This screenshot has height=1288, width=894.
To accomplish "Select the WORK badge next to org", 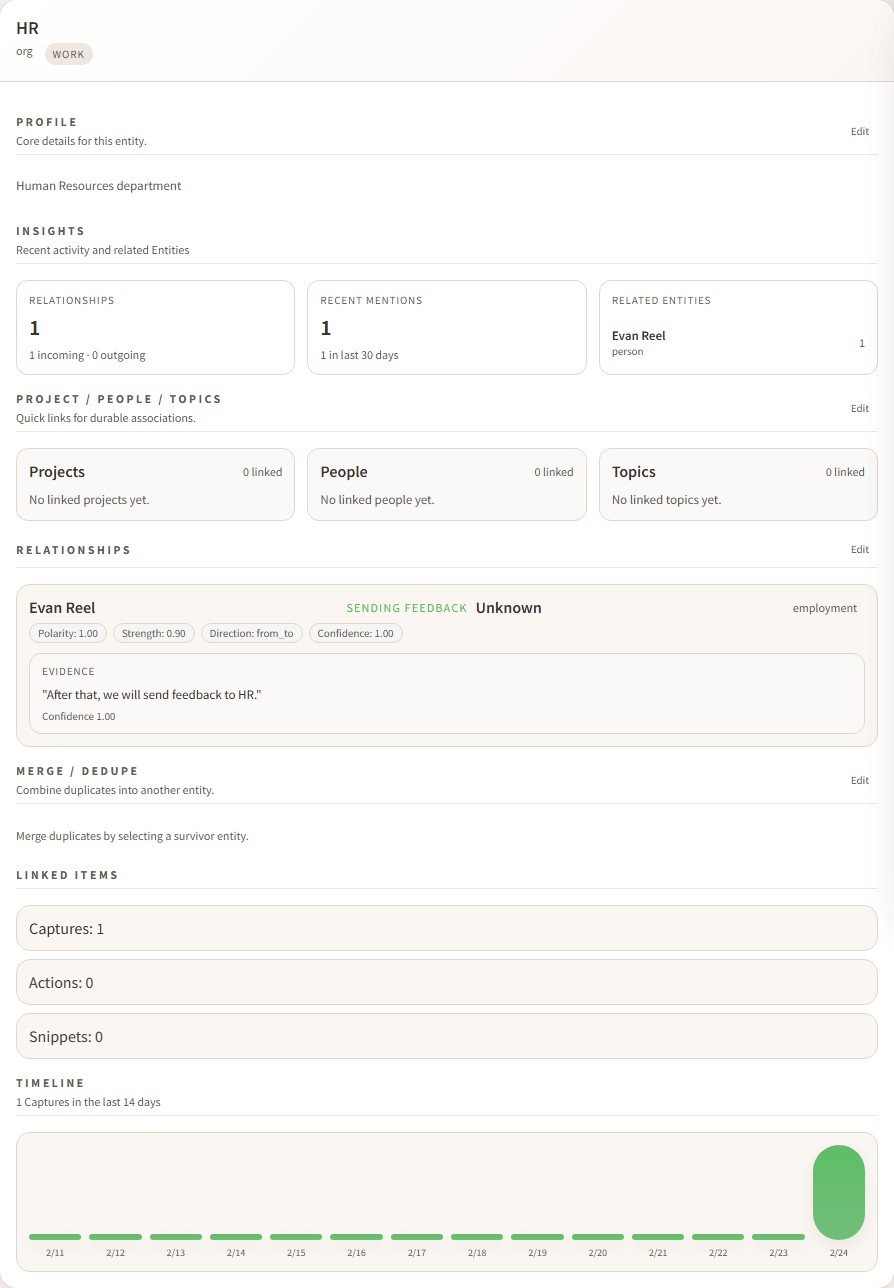I will (x=68, y=54).
